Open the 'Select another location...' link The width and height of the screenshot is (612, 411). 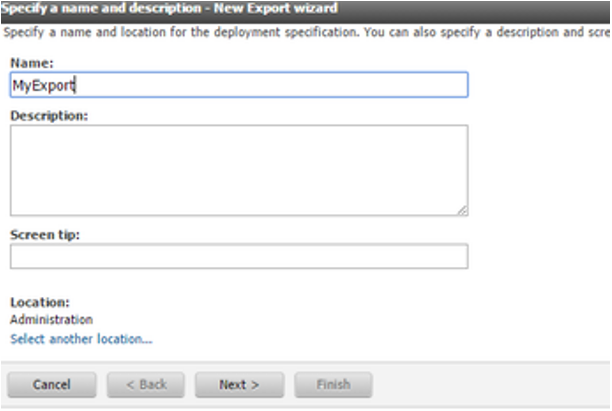pyautogui.click(x=81, y=339)
